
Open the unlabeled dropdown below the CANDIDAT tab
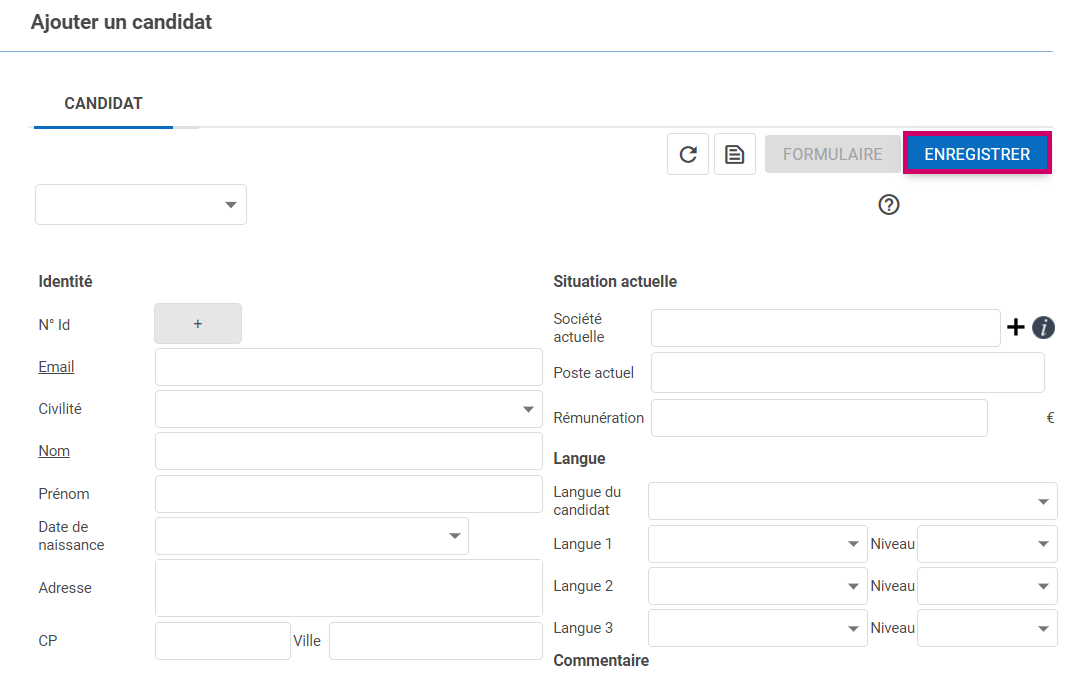(141, 204)
